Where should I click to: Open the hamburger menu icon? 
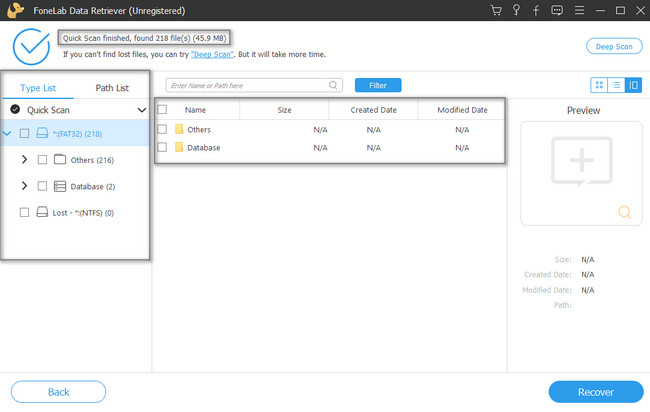click(x=579, y=10)
